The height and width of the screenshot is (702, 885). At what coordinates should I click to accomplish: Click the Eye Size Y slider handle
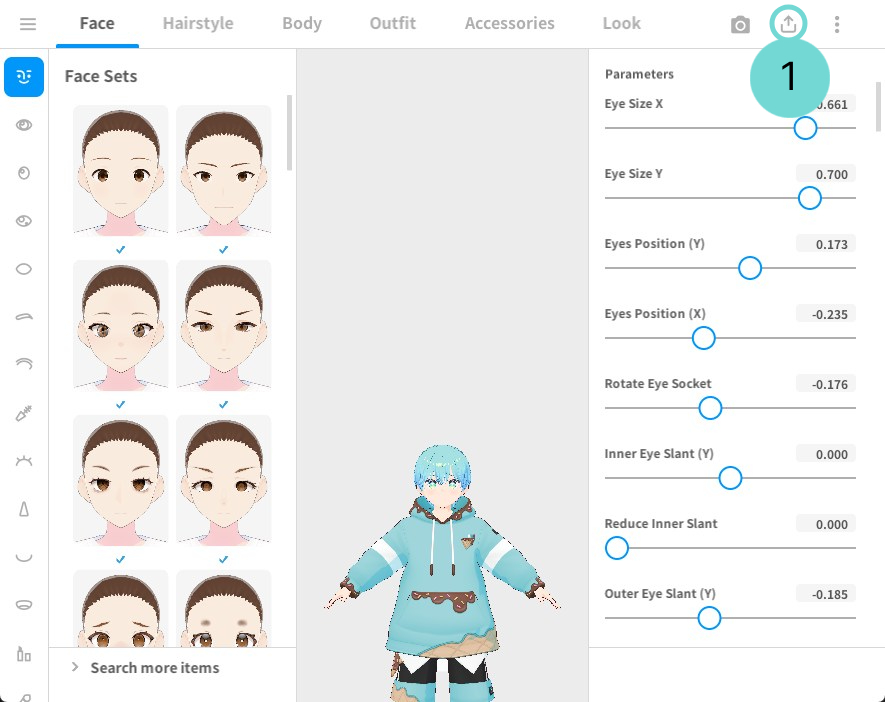tap(810, 198)
